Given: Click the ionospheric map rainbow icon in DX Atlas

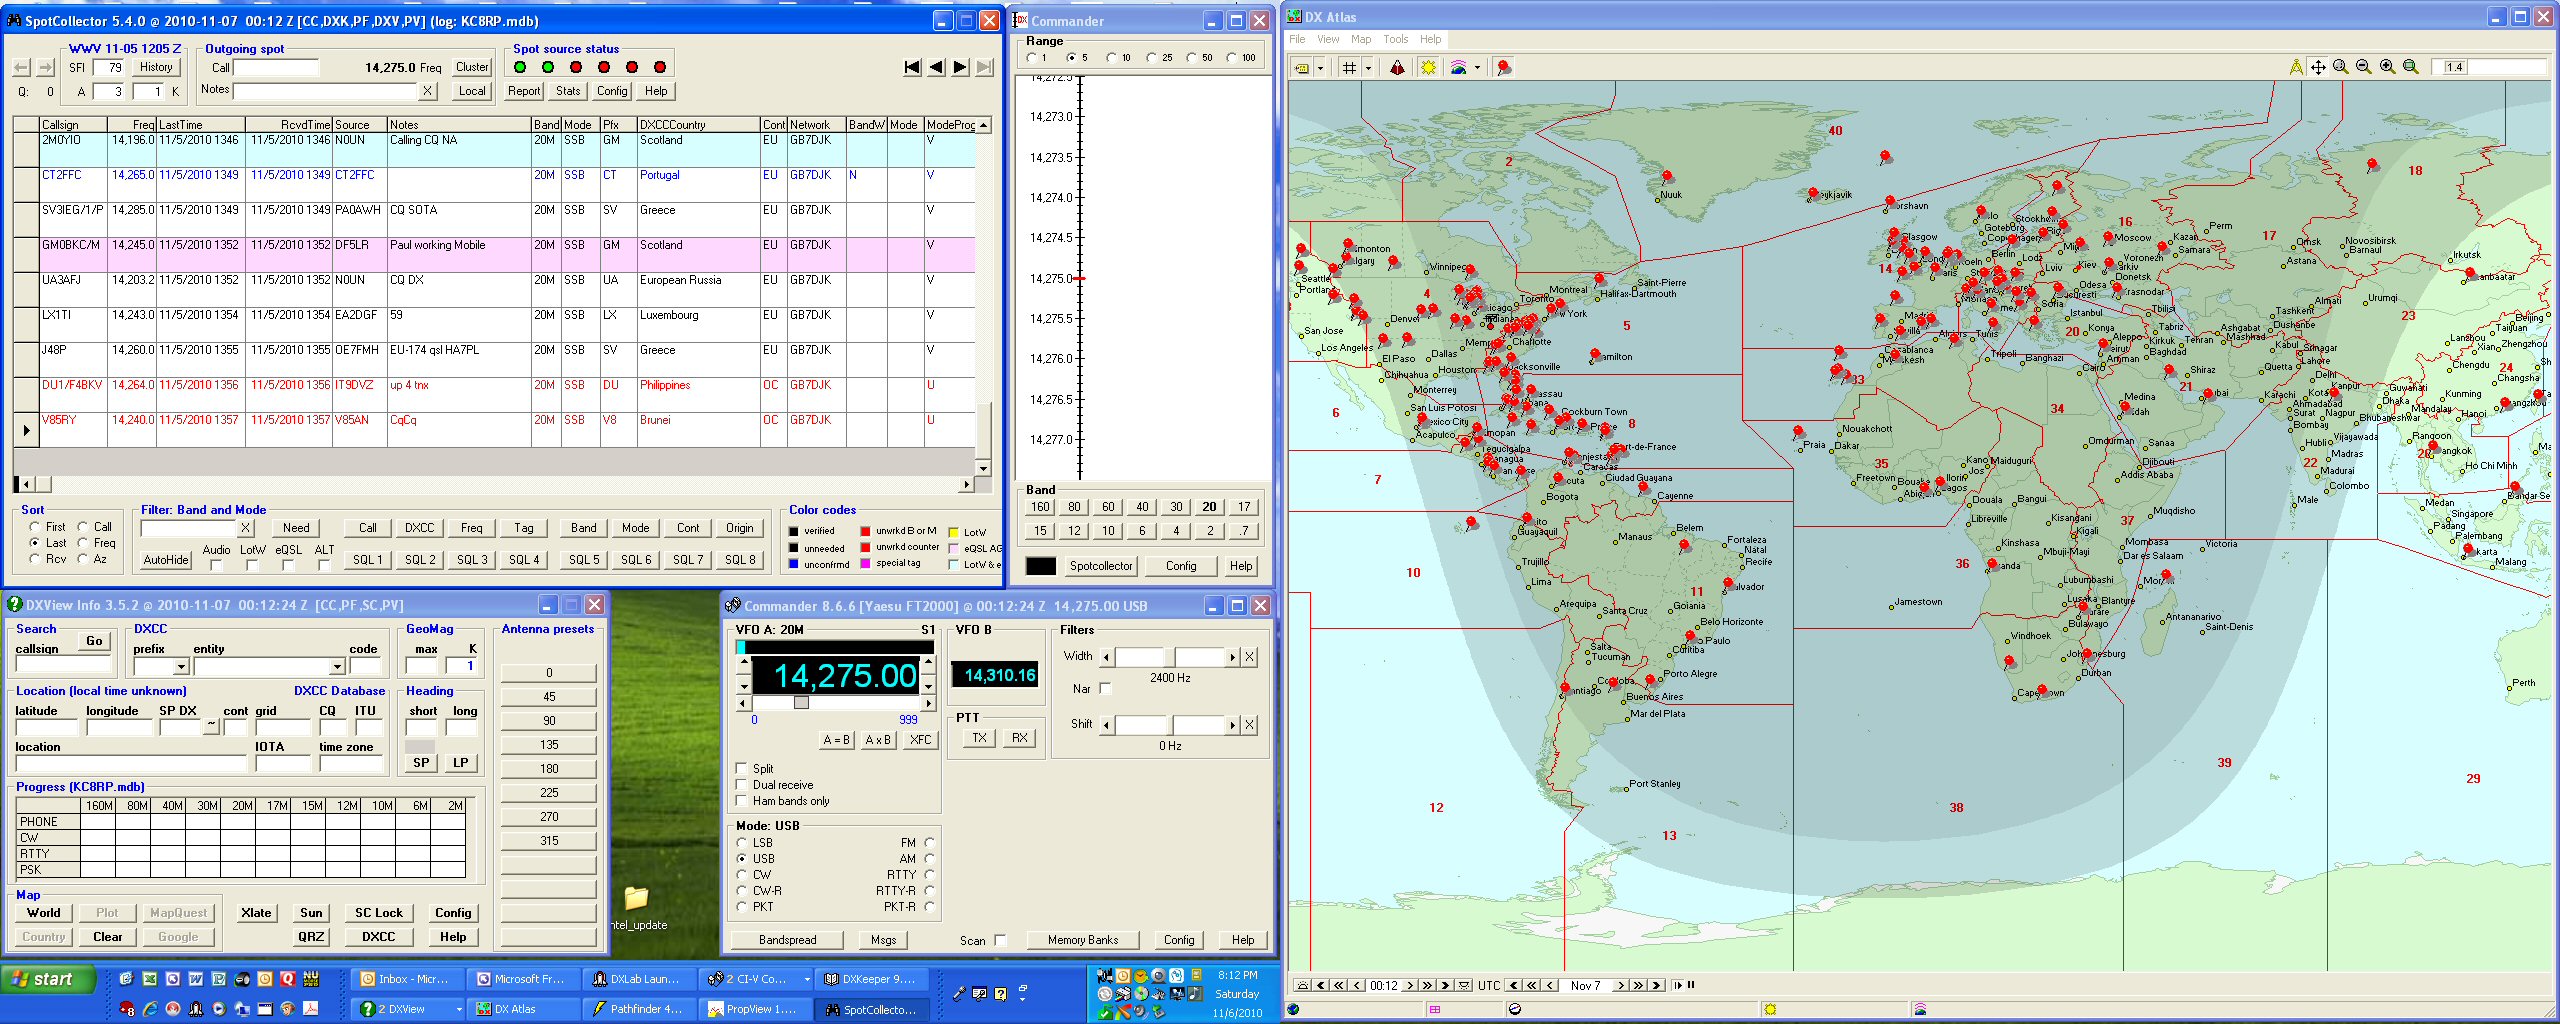Looking at the screenshot, I should (1459, 68).
